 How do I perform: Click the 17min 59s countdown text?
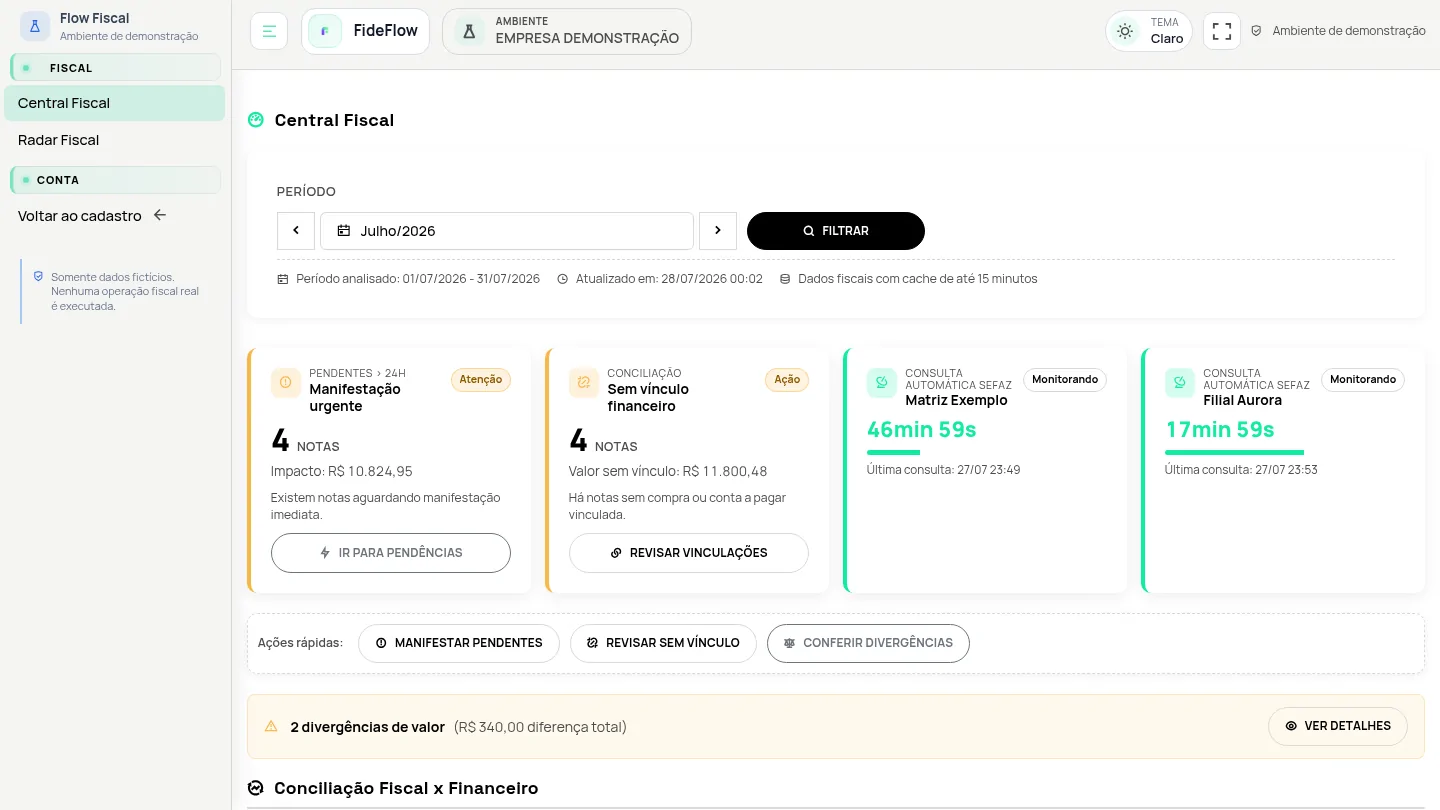1220,430
